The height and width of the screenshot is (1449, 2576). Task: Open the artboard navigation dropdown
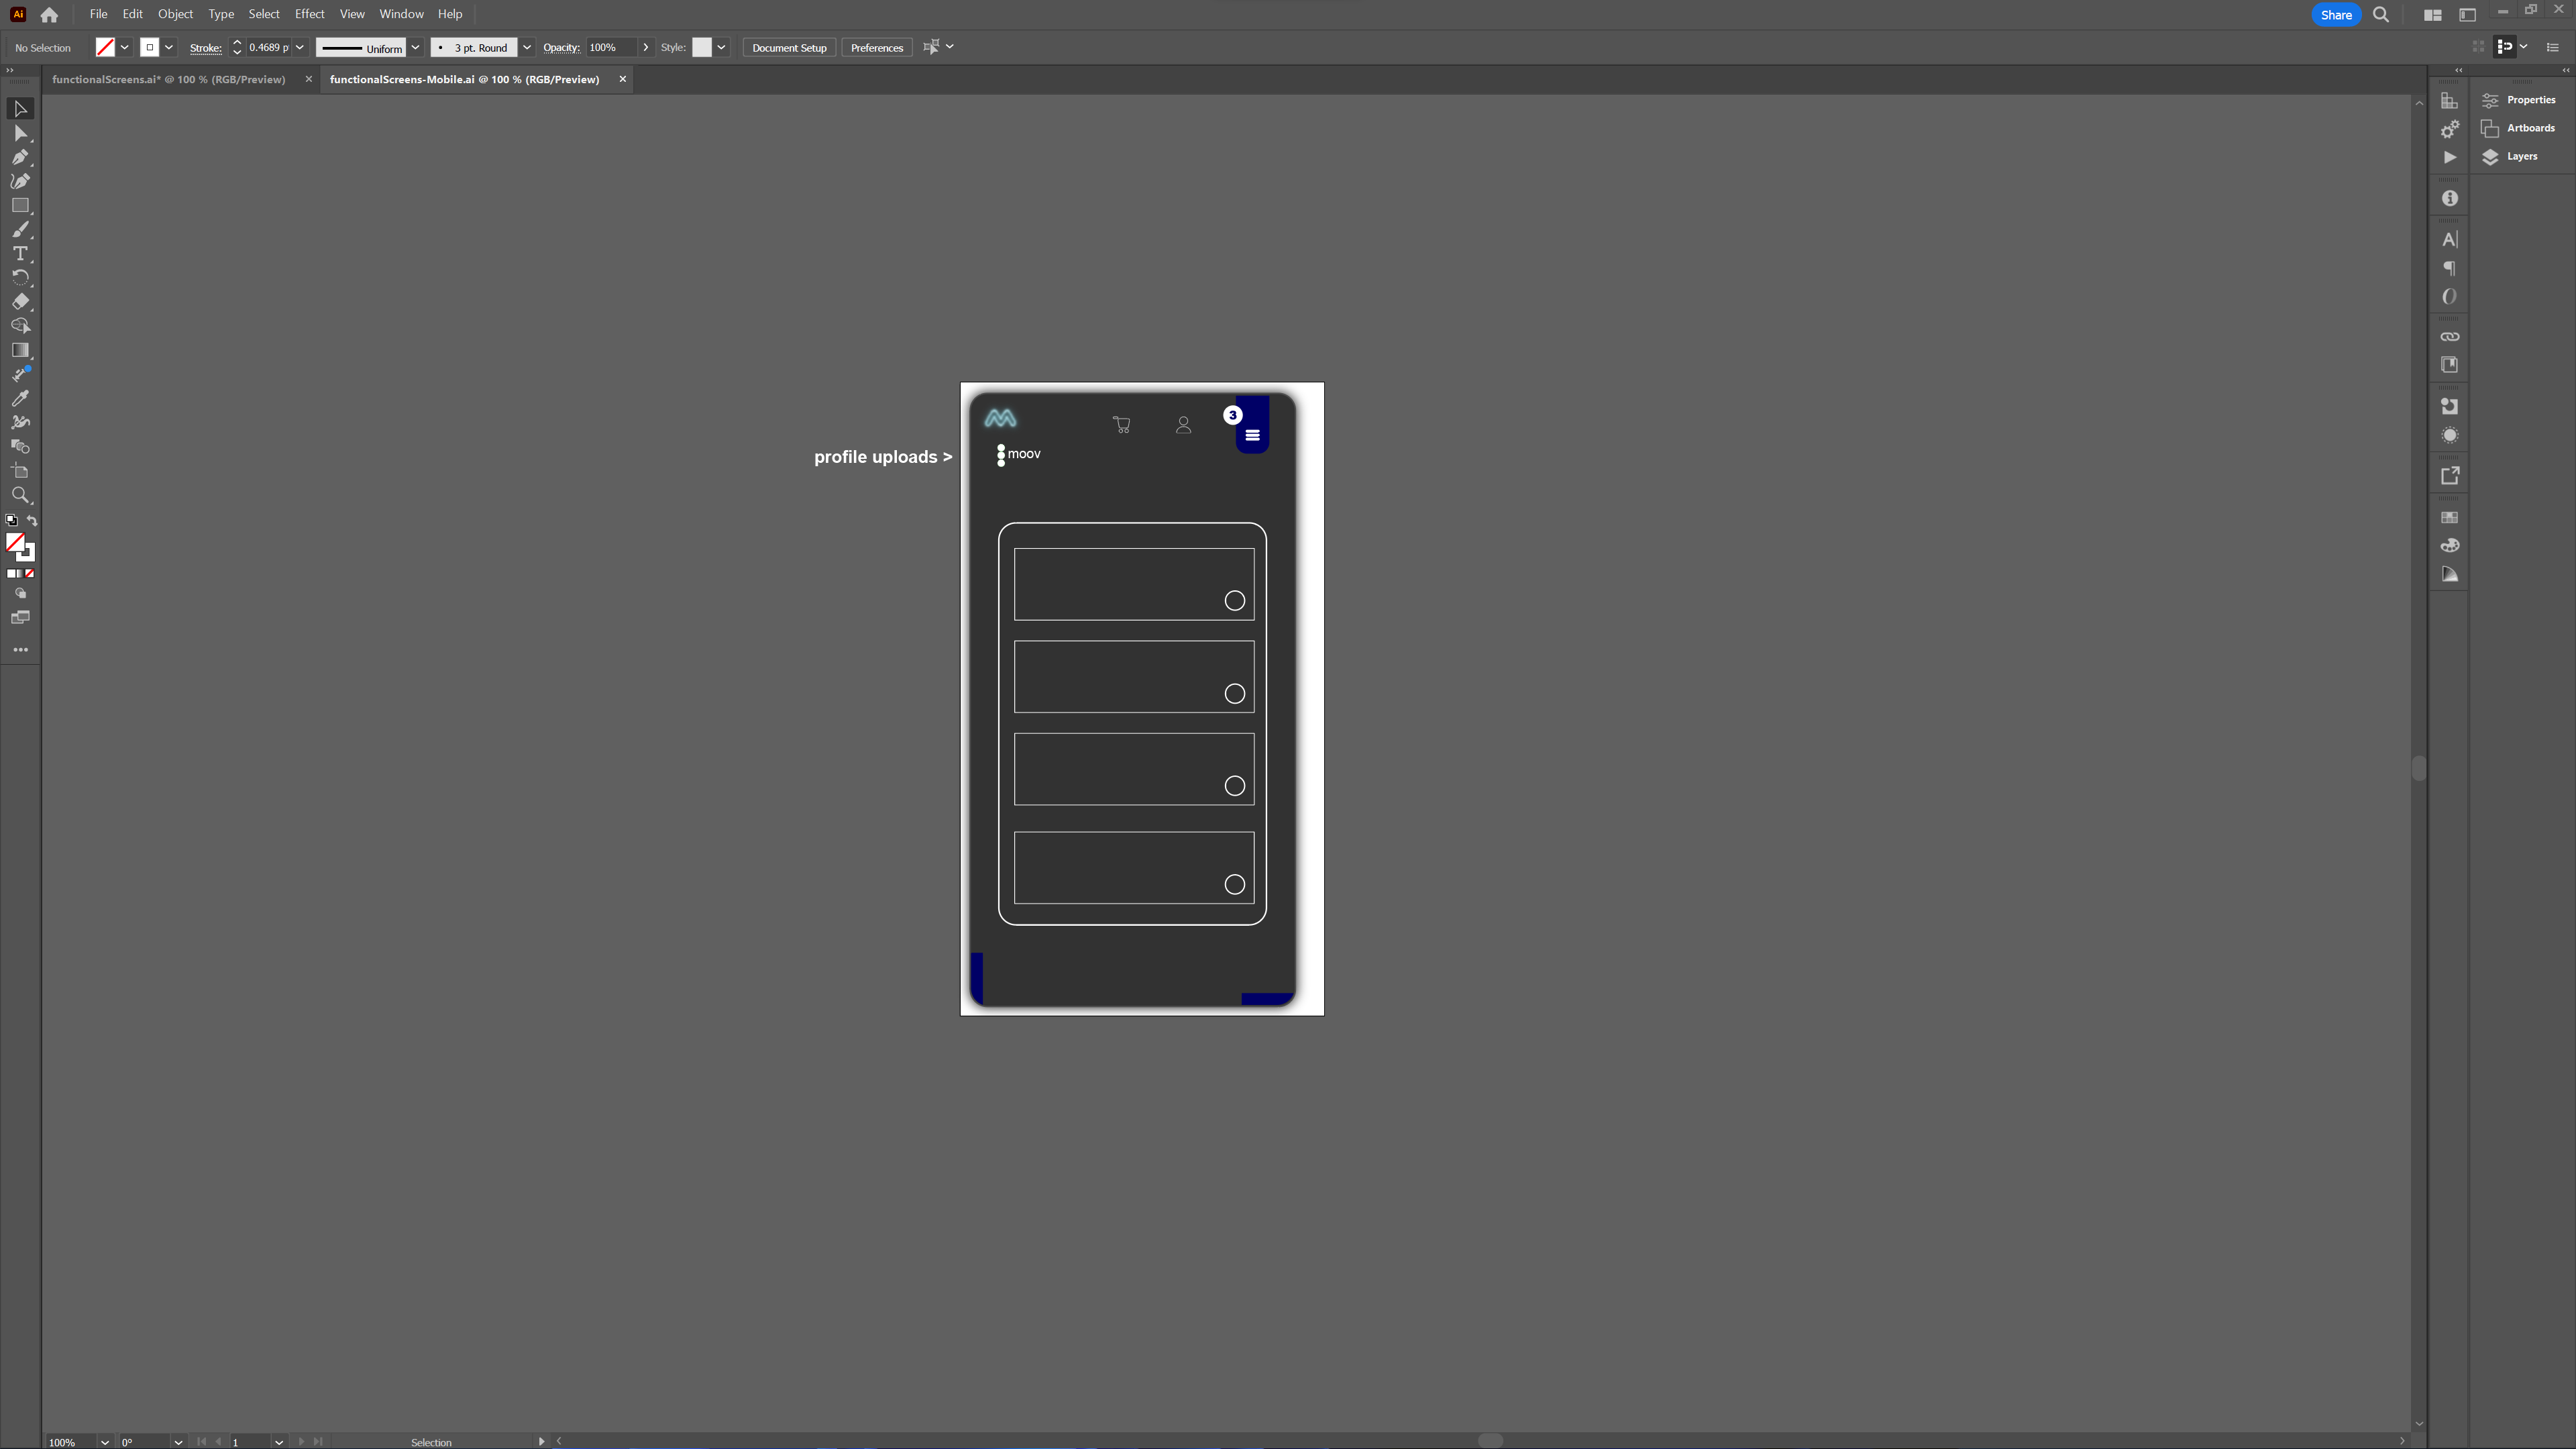(279, 1442)
